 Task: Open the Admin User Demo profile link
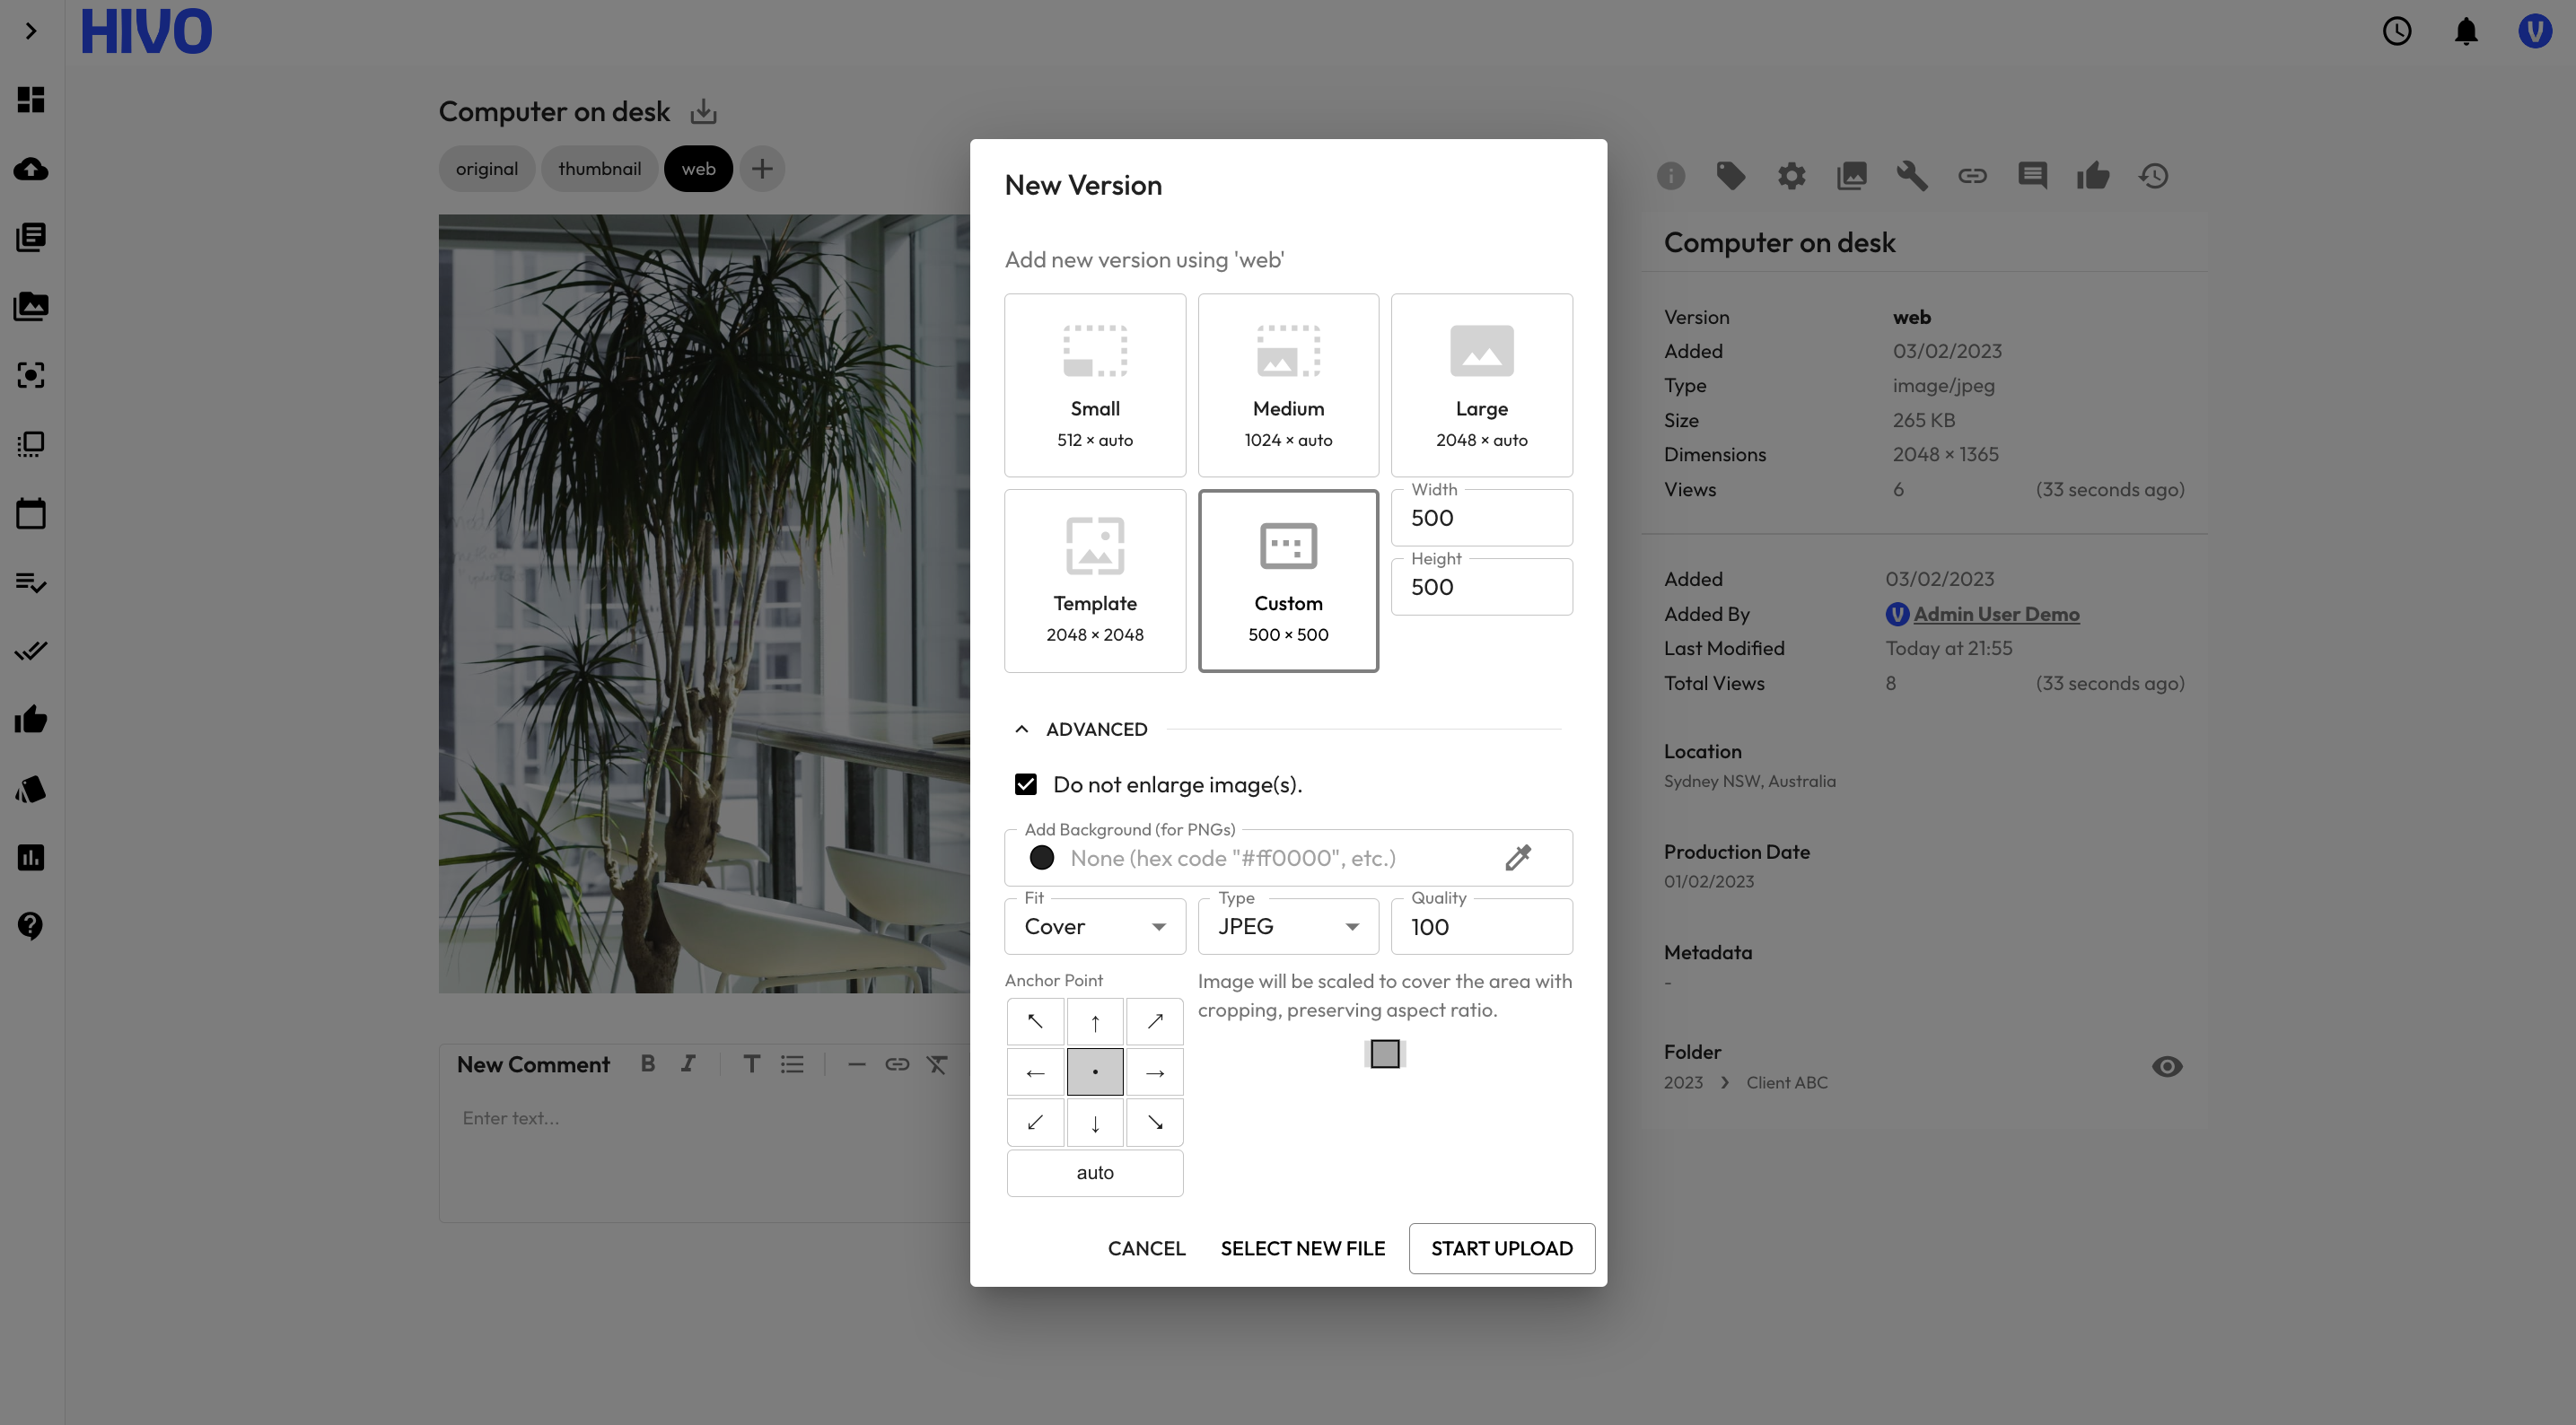tap(1996, 614)
